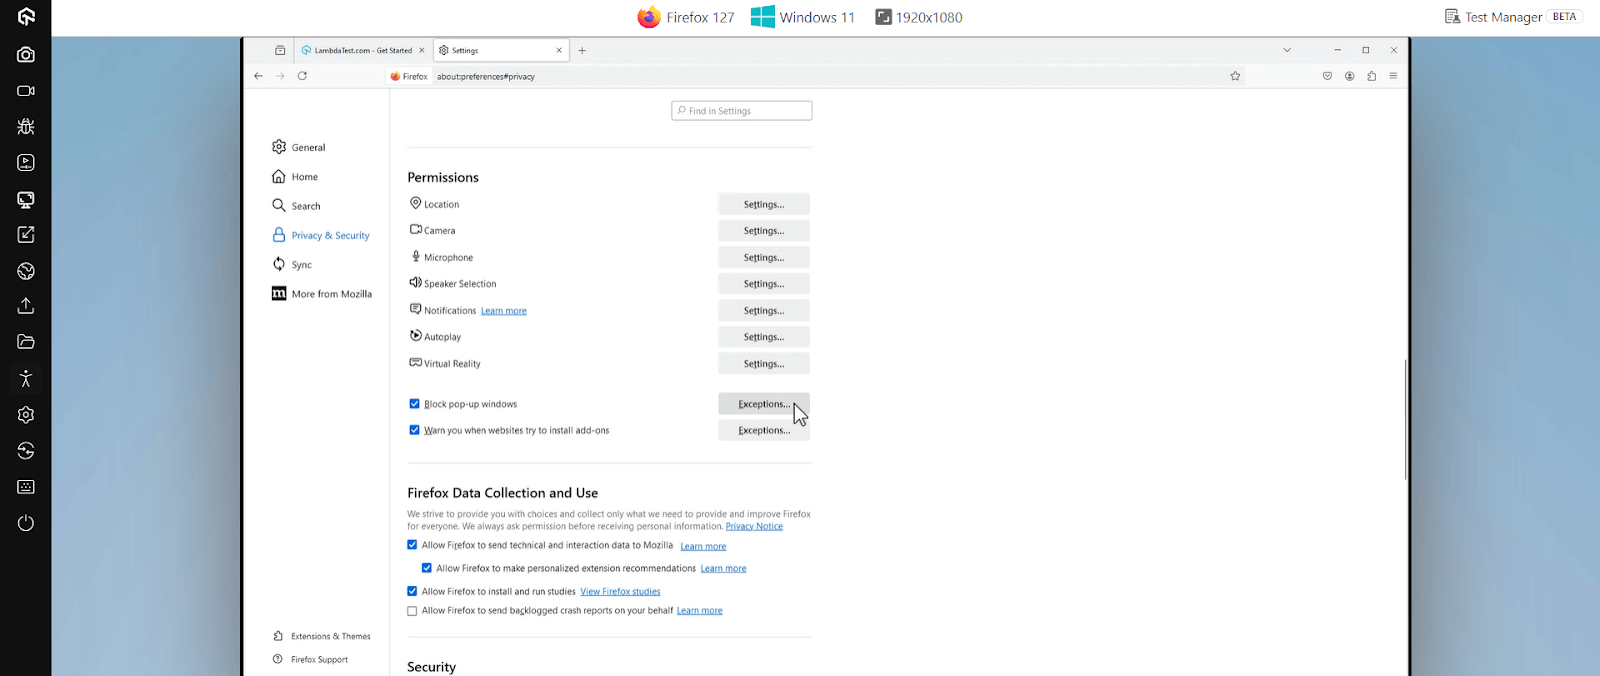Open the Firefox account icon

1349,76
